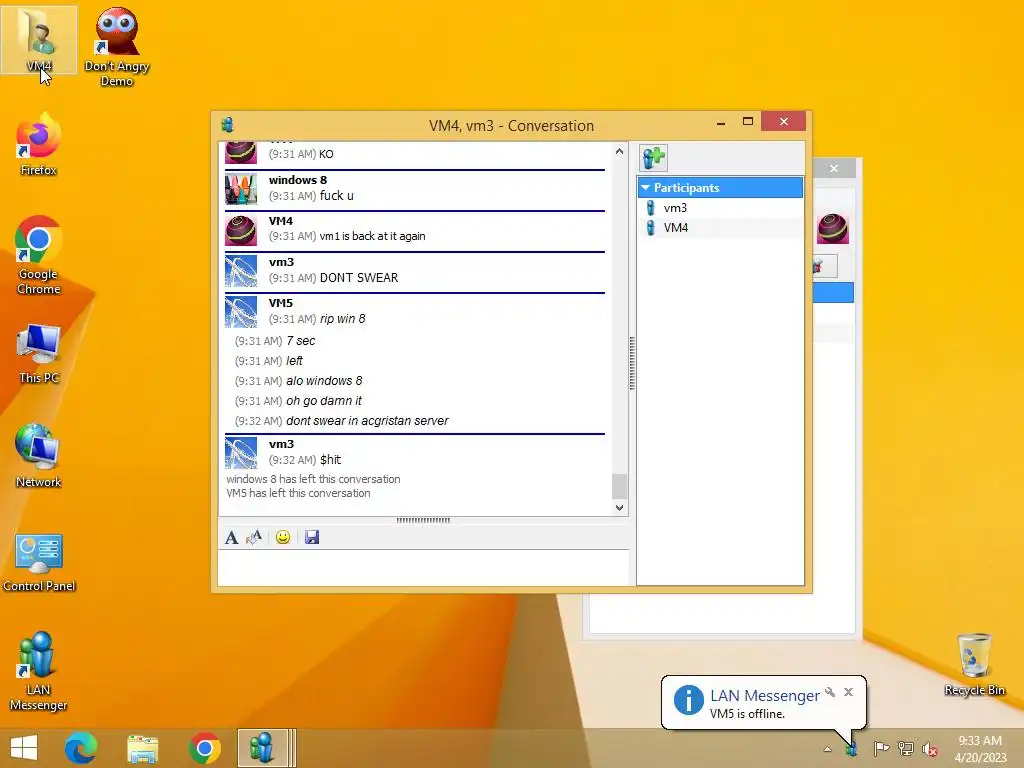This screenshot has width=1024, height=768.
Task: Select the Recycle Bin desktop icon
Action: [974, 665]
